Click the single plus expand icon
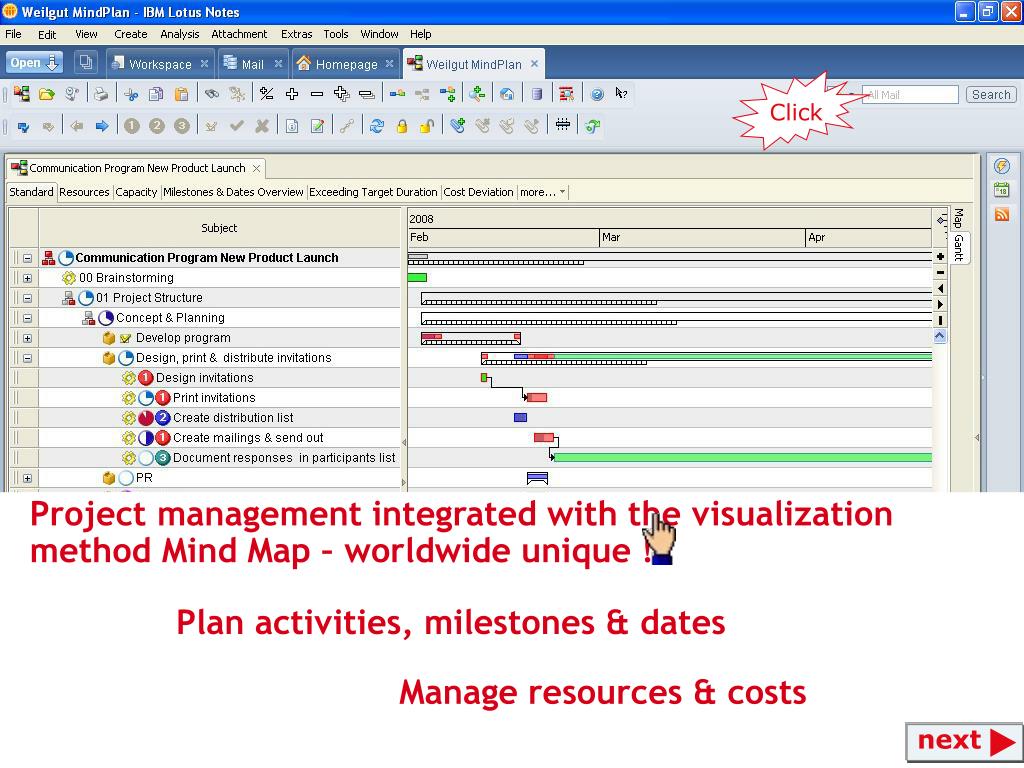 pos(292,94)
